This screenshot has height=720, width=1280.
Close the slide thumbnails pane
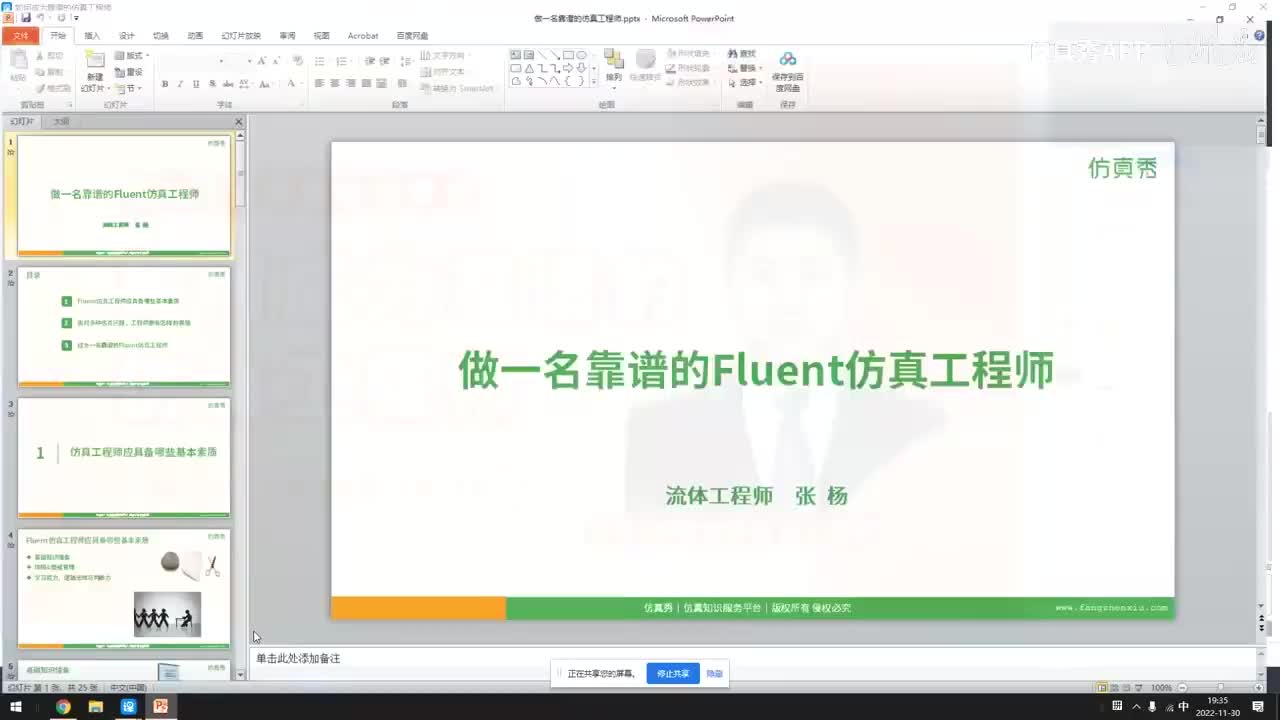click(238, 122)
